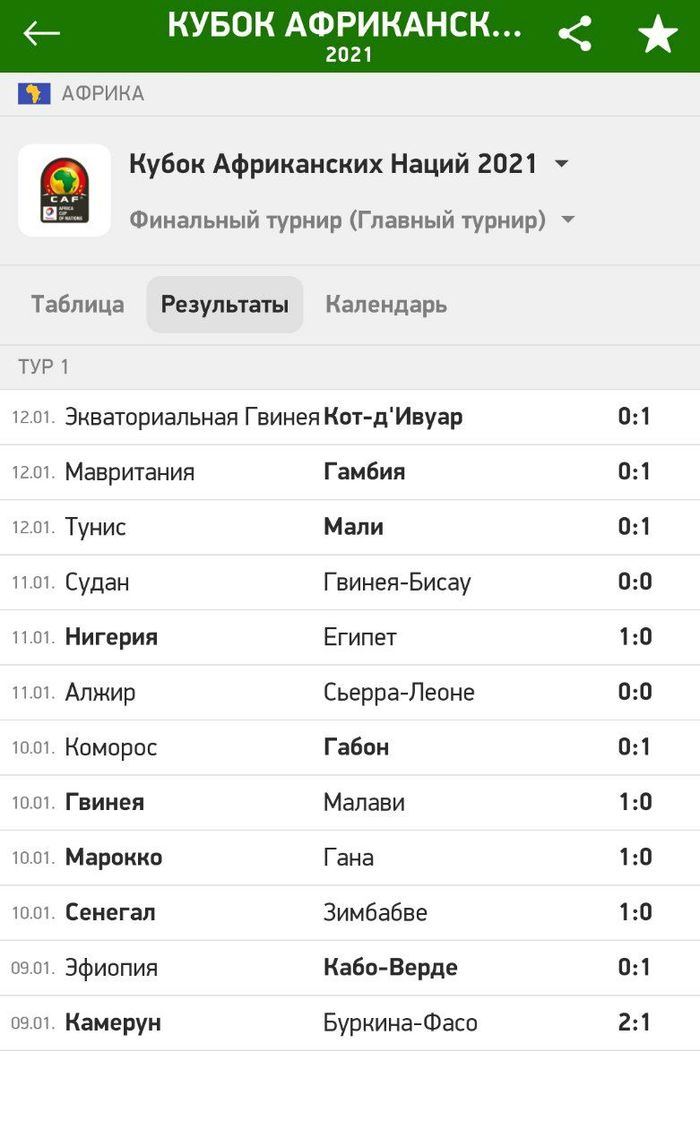Open the Алжир vs Сьерра-Леоне match
This screenshot has height=1147, width=700.
point(350,692)
